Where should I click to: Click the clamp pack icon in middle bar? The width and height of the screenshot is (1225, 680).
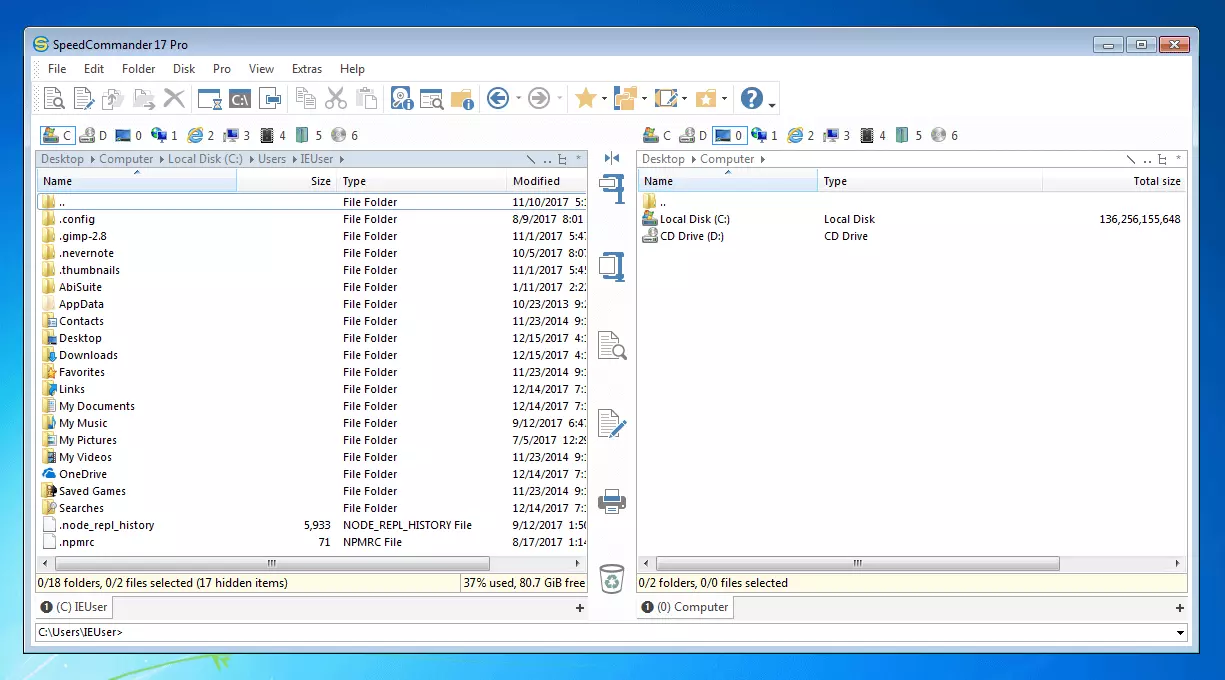(x=612, y=188)
